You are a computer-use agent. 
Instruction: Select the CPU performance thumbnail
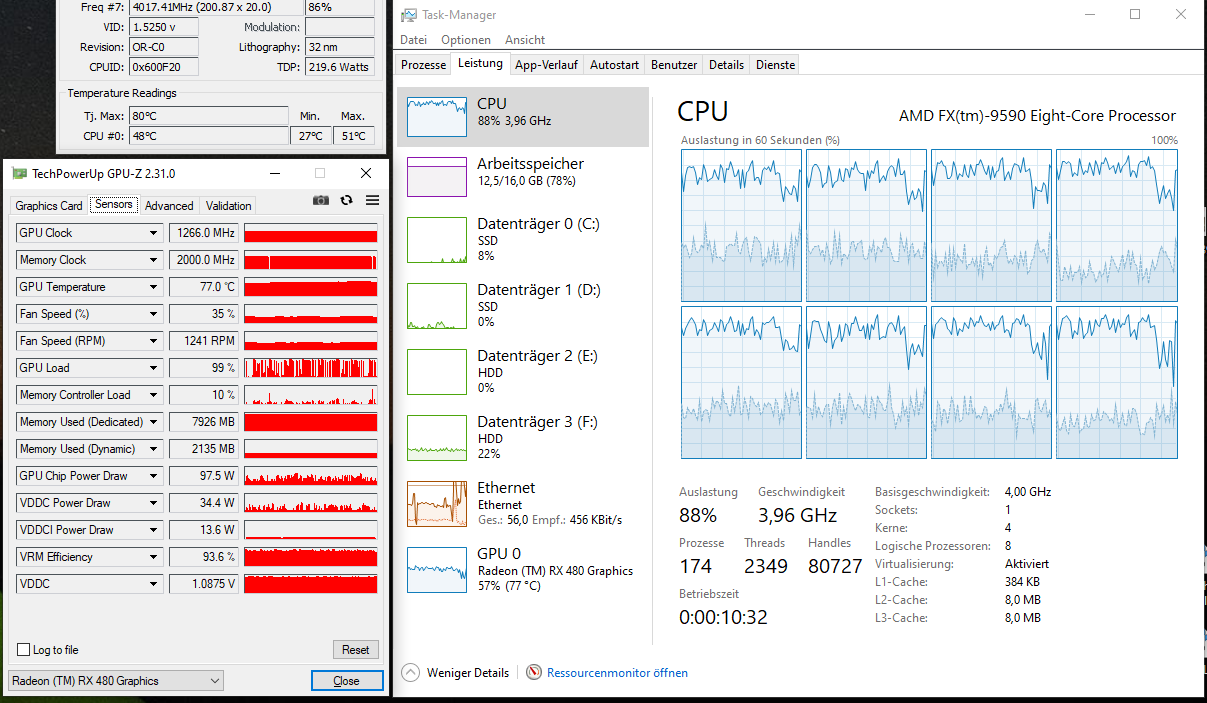click(437, 116)
